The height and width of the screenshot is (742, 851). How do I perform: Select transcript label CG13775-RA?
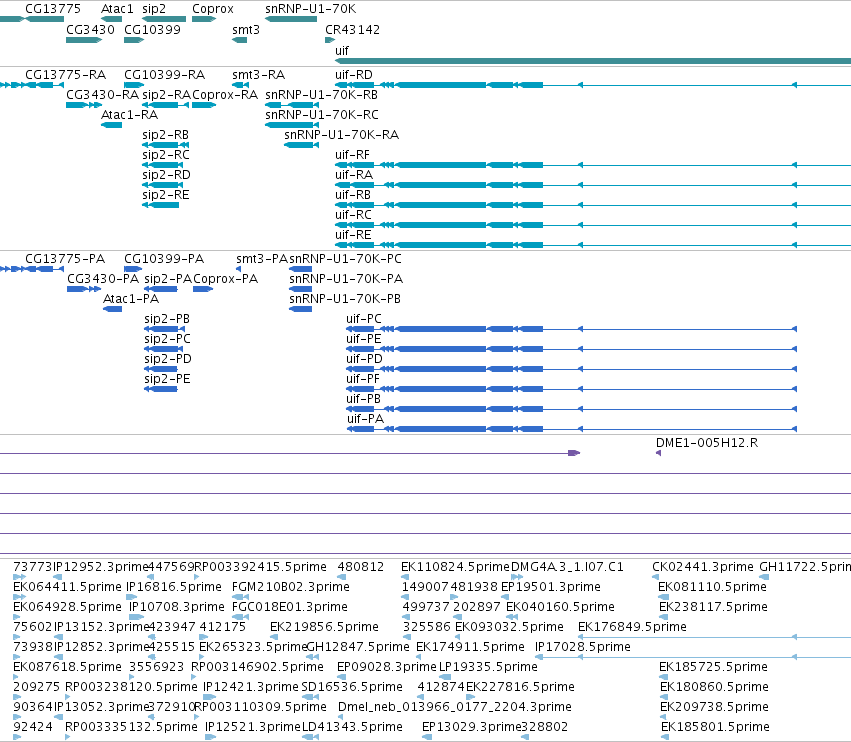(x=65, y=74)
